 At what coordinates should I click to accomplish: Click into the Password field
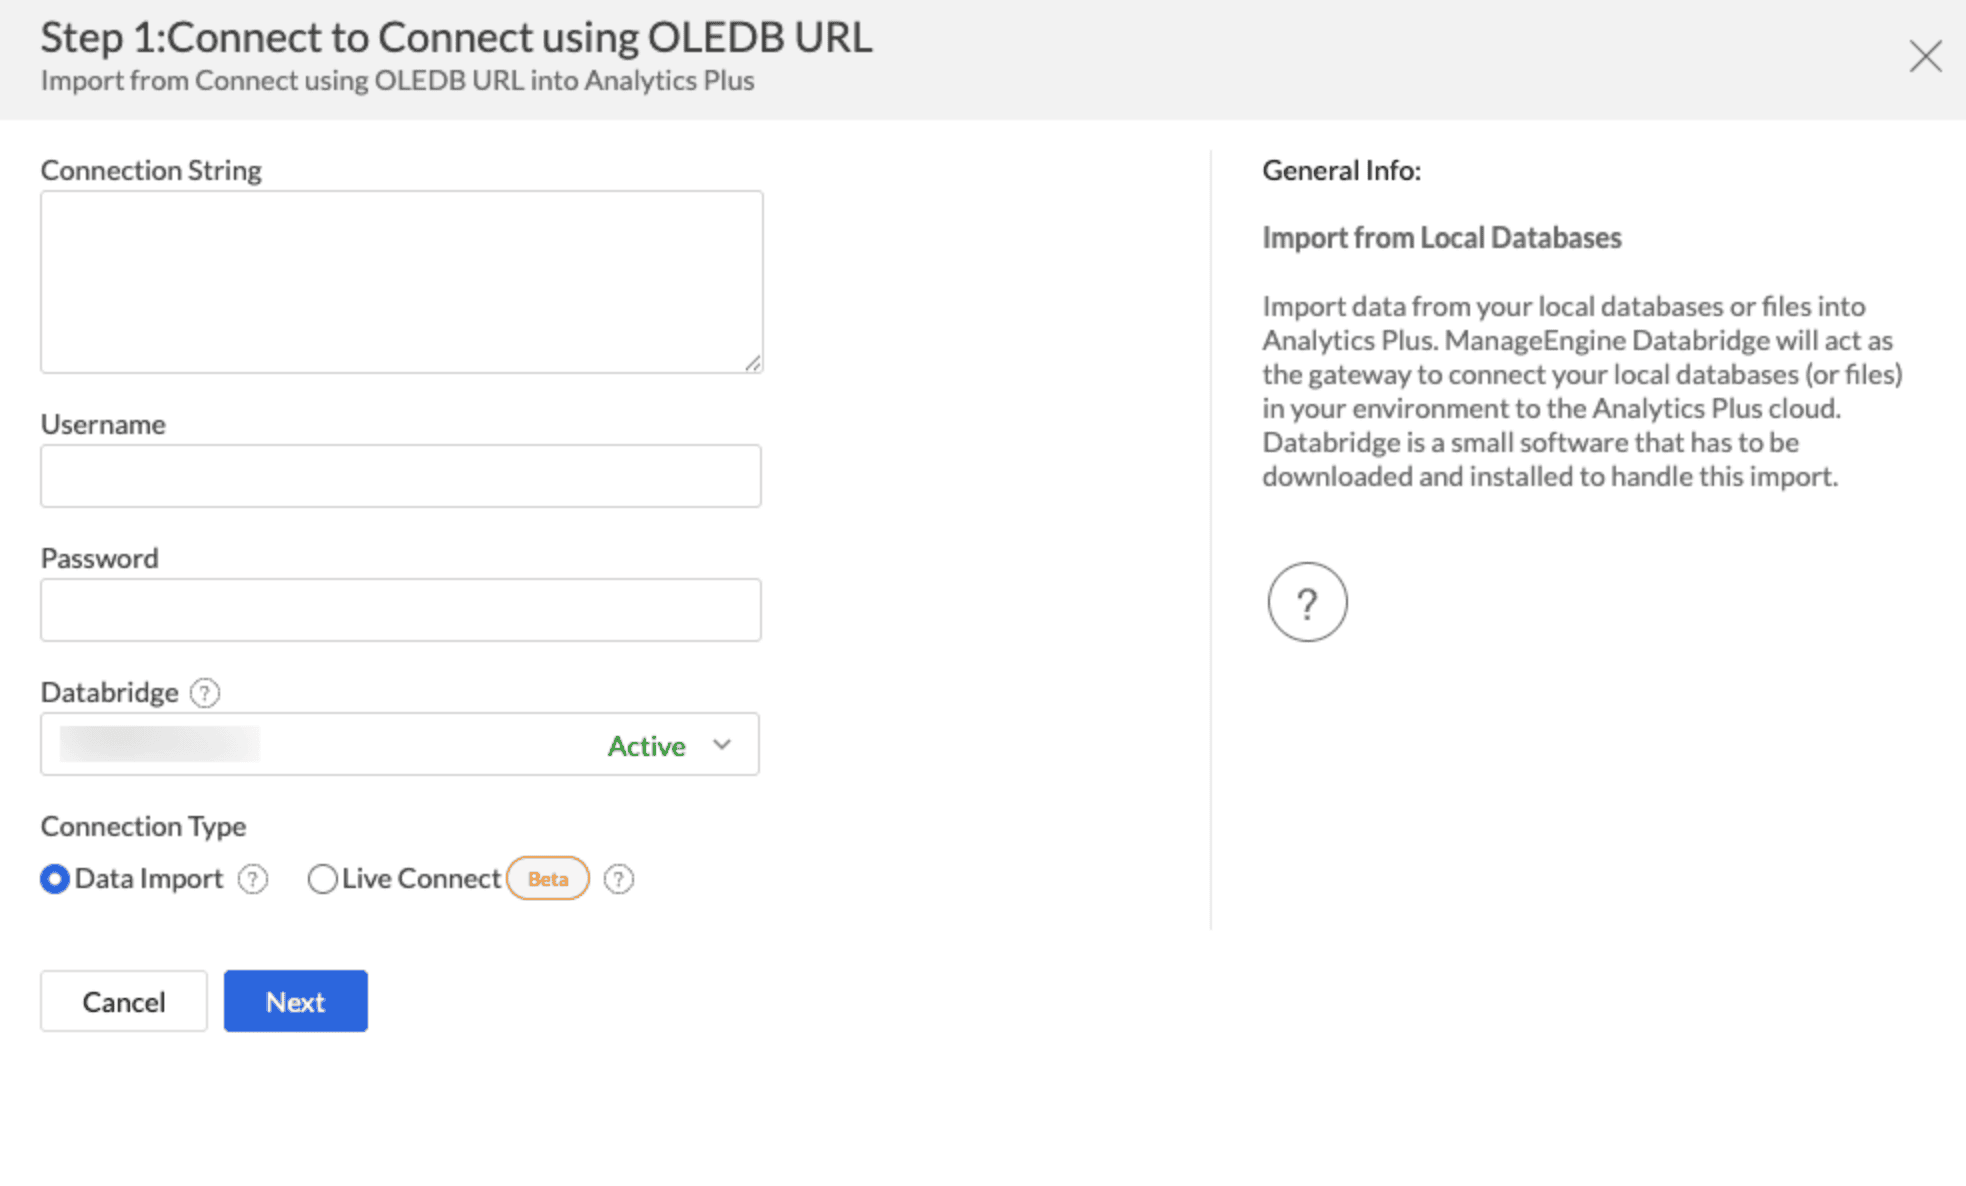(401, 610)
